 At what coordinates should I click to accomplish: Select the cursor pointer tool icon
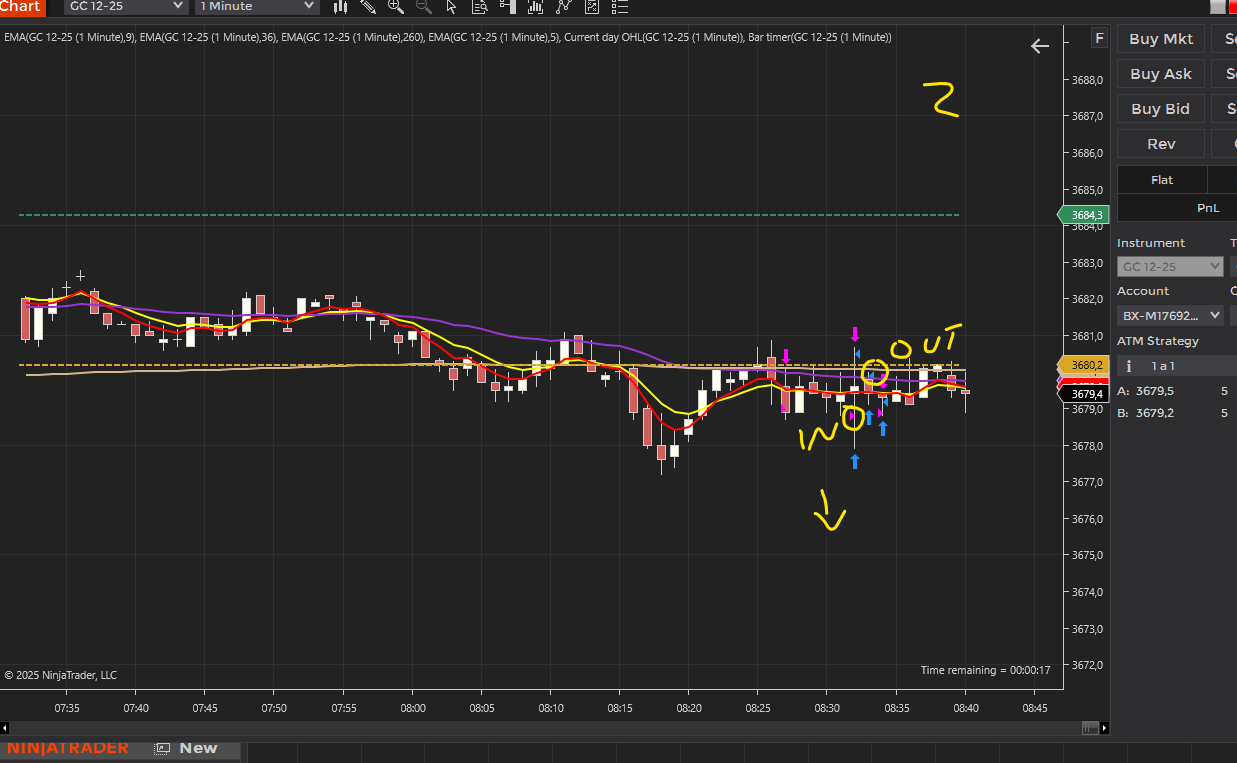coord(452,6)
